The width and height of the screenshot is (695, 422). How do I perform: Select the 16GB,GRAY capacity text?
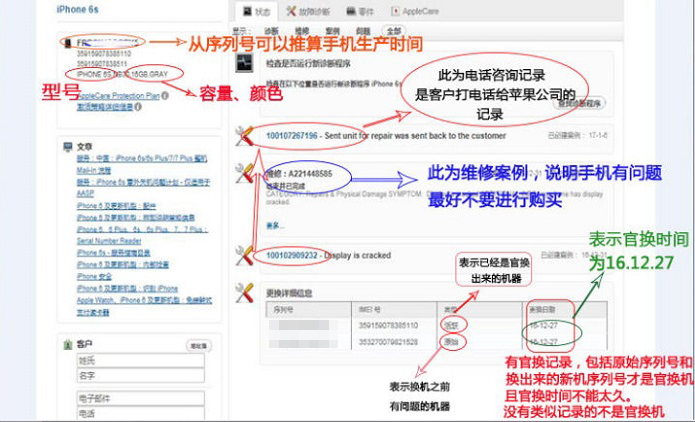[x=150, y=74]
